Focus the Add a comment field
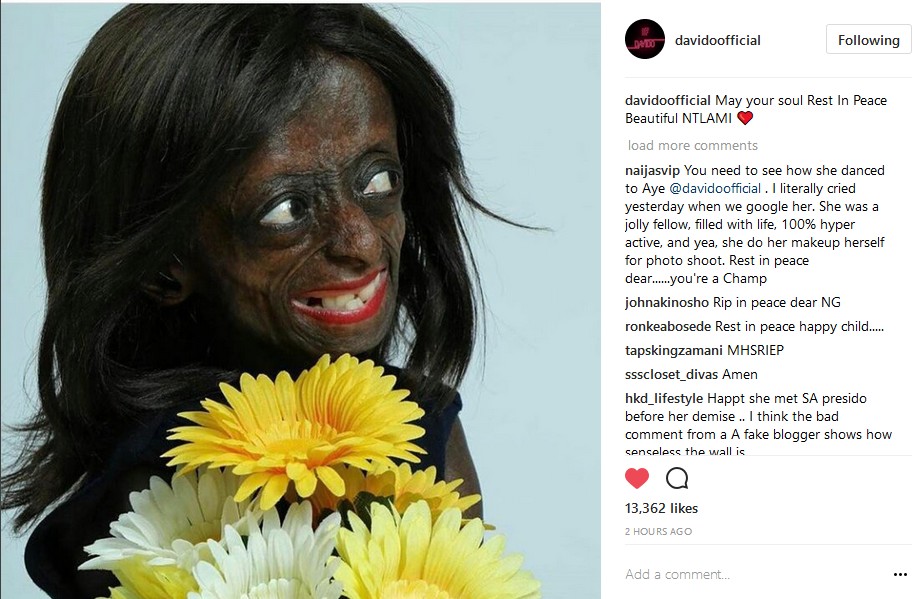The image size is (914, 599). coord(752,575)
